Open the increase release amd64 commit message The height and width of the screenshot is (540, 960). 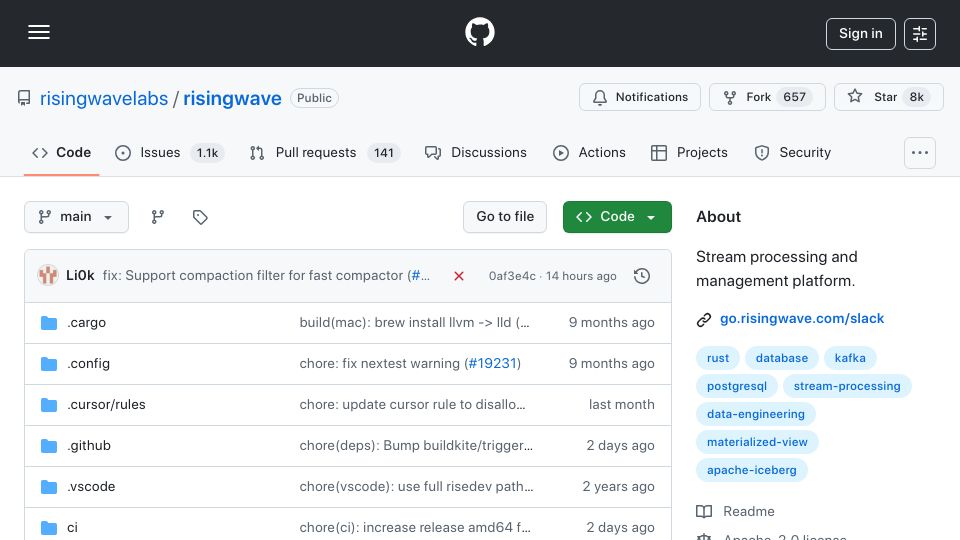pos(415,528)
